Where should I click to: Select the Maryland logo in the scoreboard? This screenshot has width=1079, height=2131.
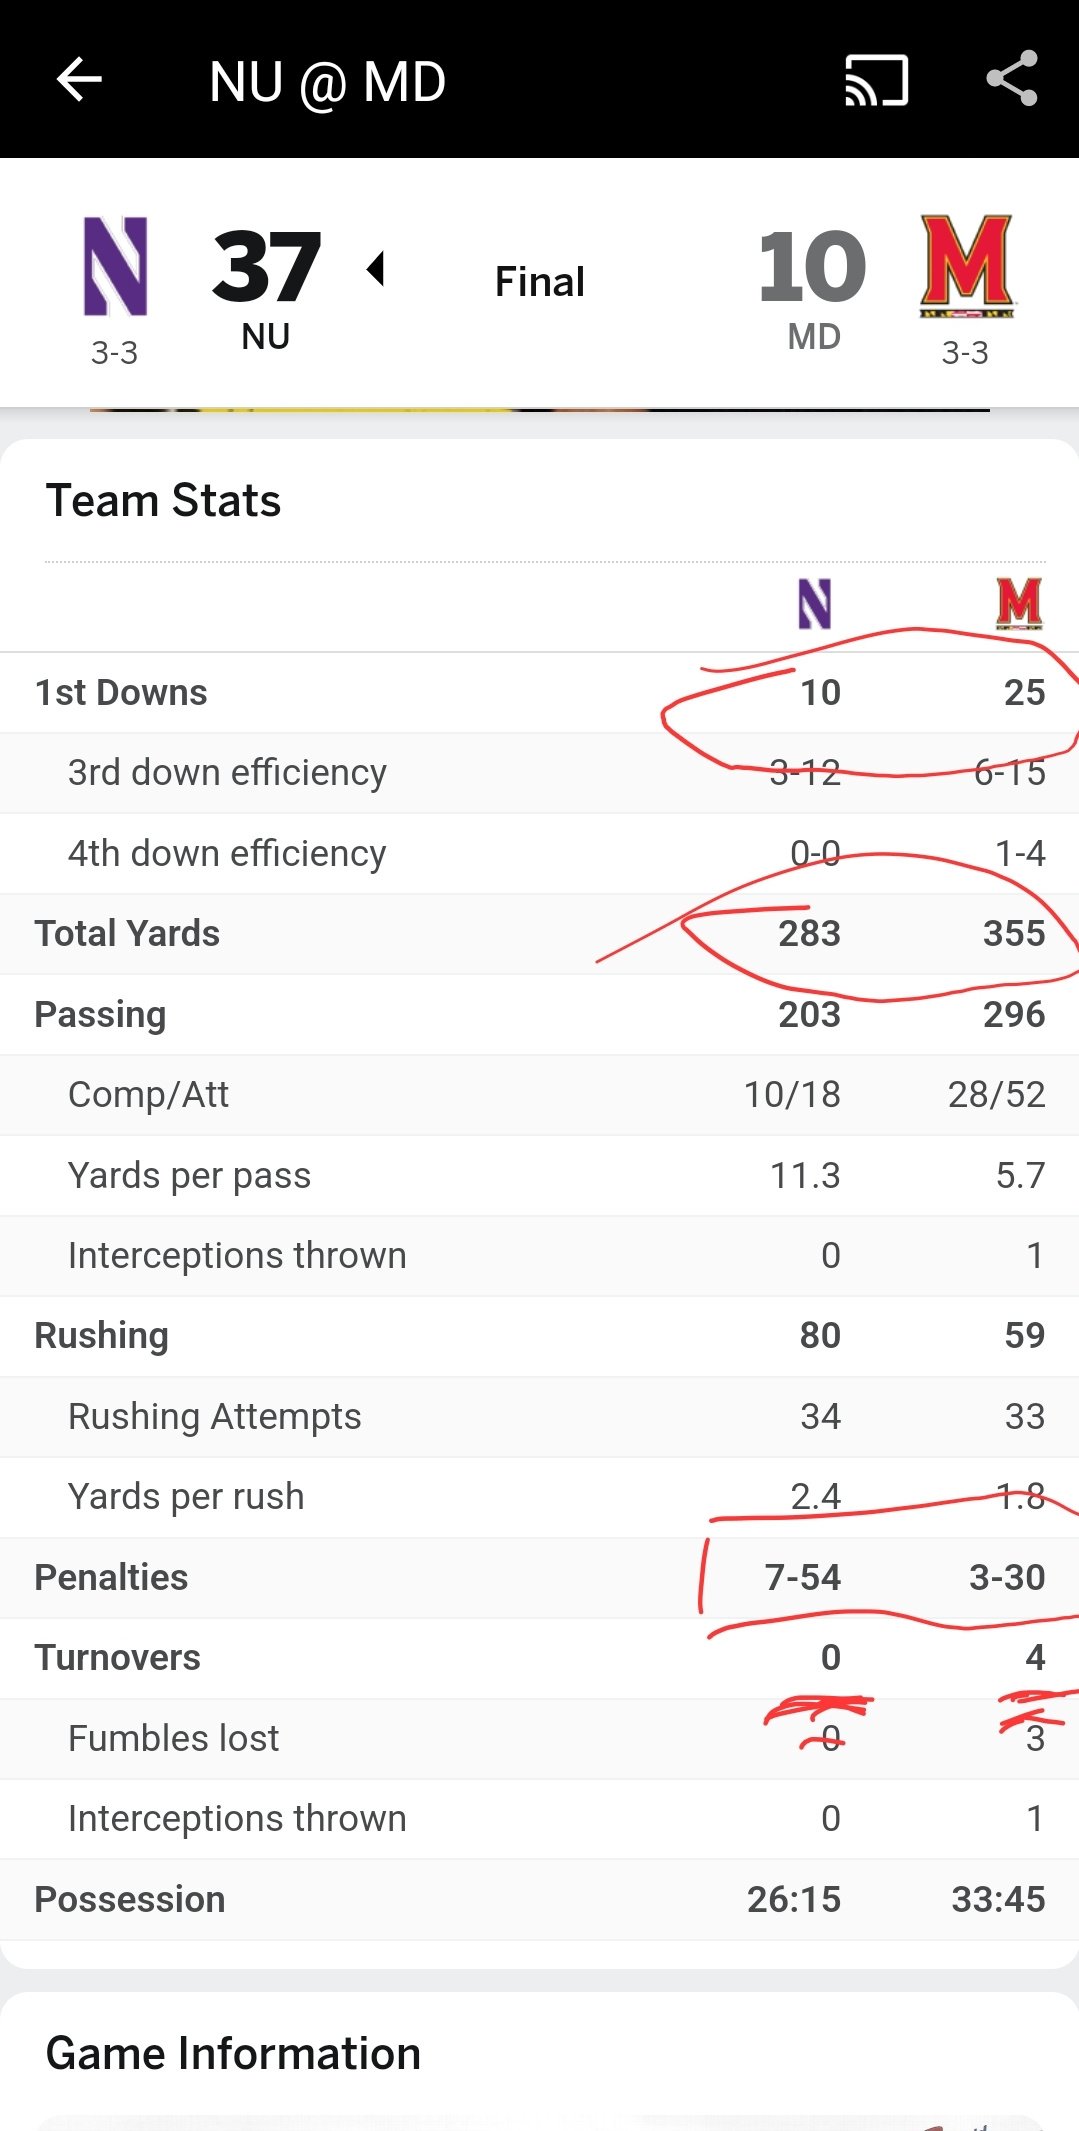pos(966,265)
